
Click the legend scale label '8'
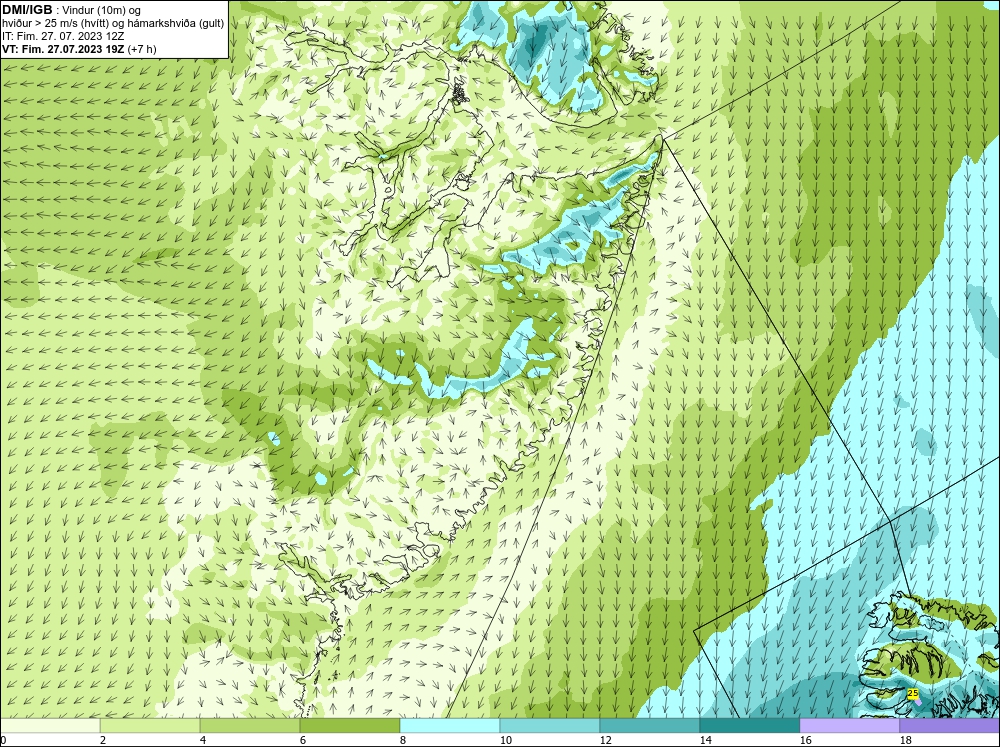[x=403, y=740]
